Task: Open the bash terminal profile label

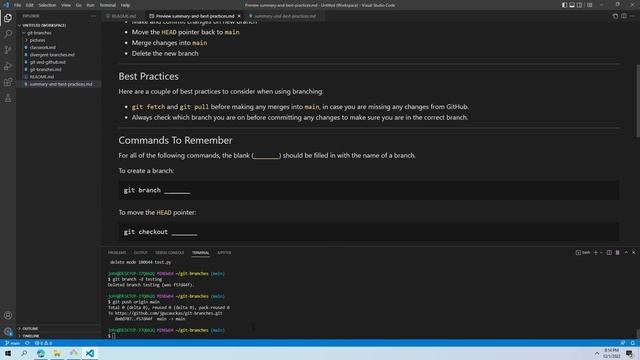Action: 583,253
